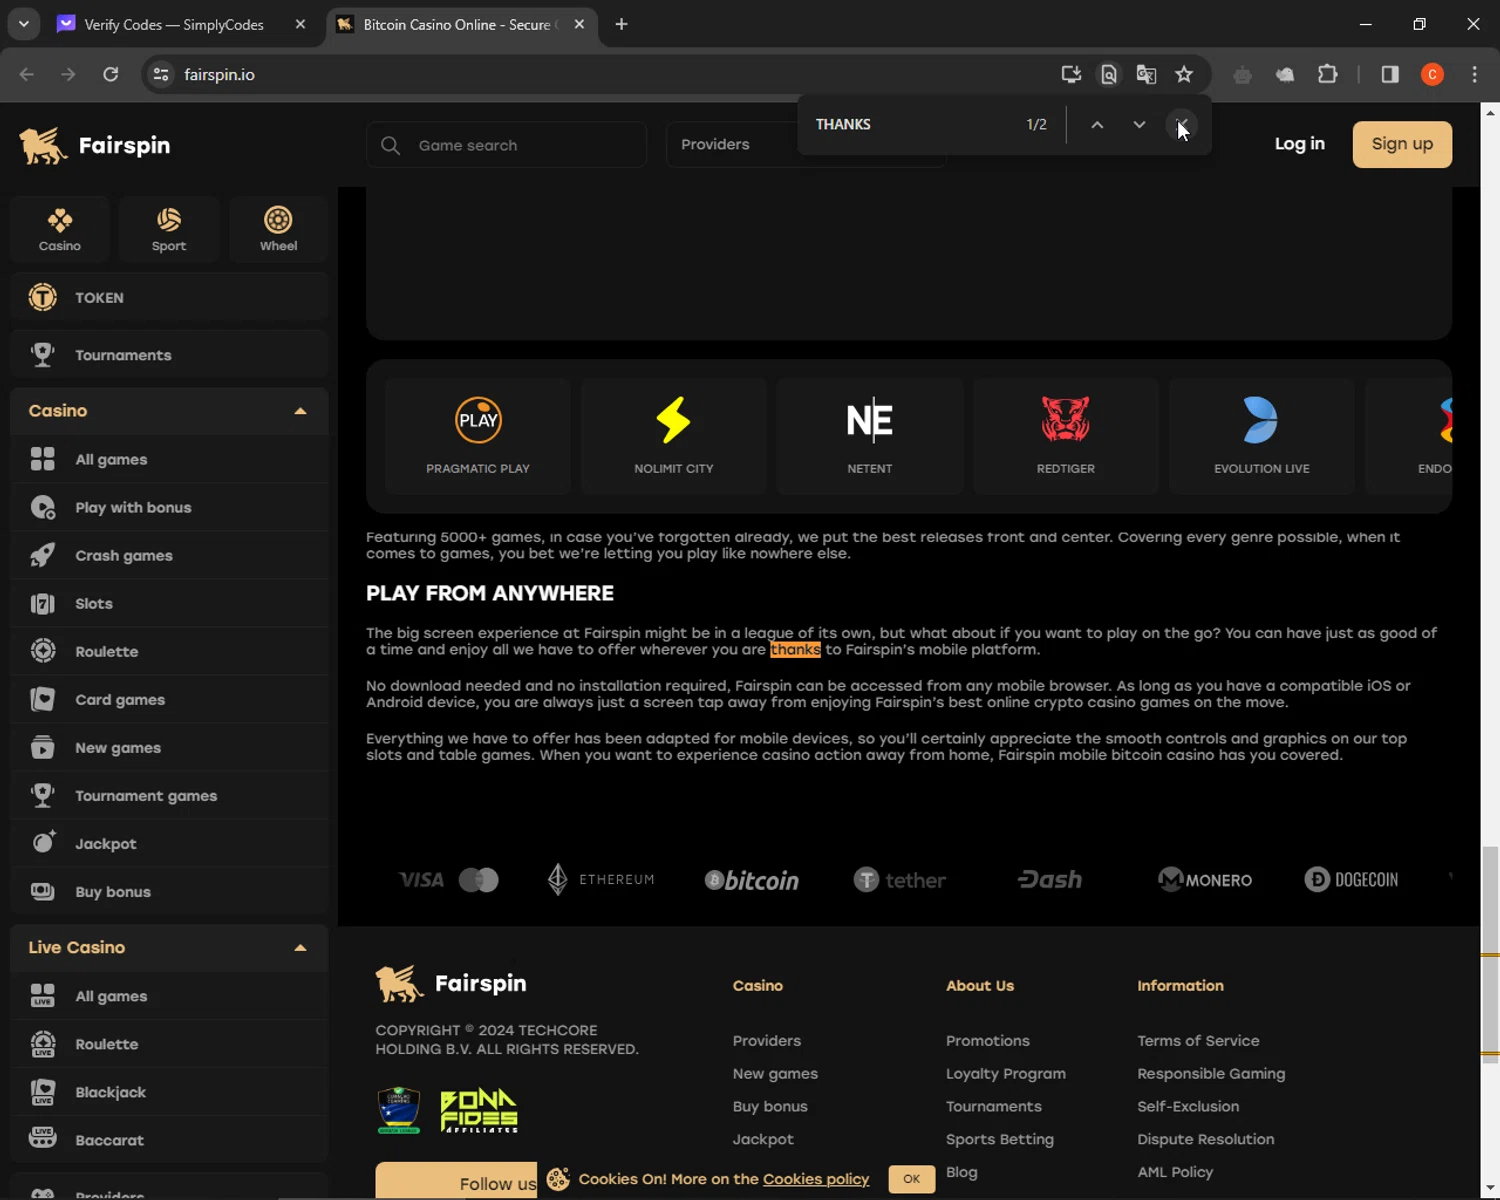Go to previous find result
Screen dimensions: 1500x1200
(x=1097, y=125)
